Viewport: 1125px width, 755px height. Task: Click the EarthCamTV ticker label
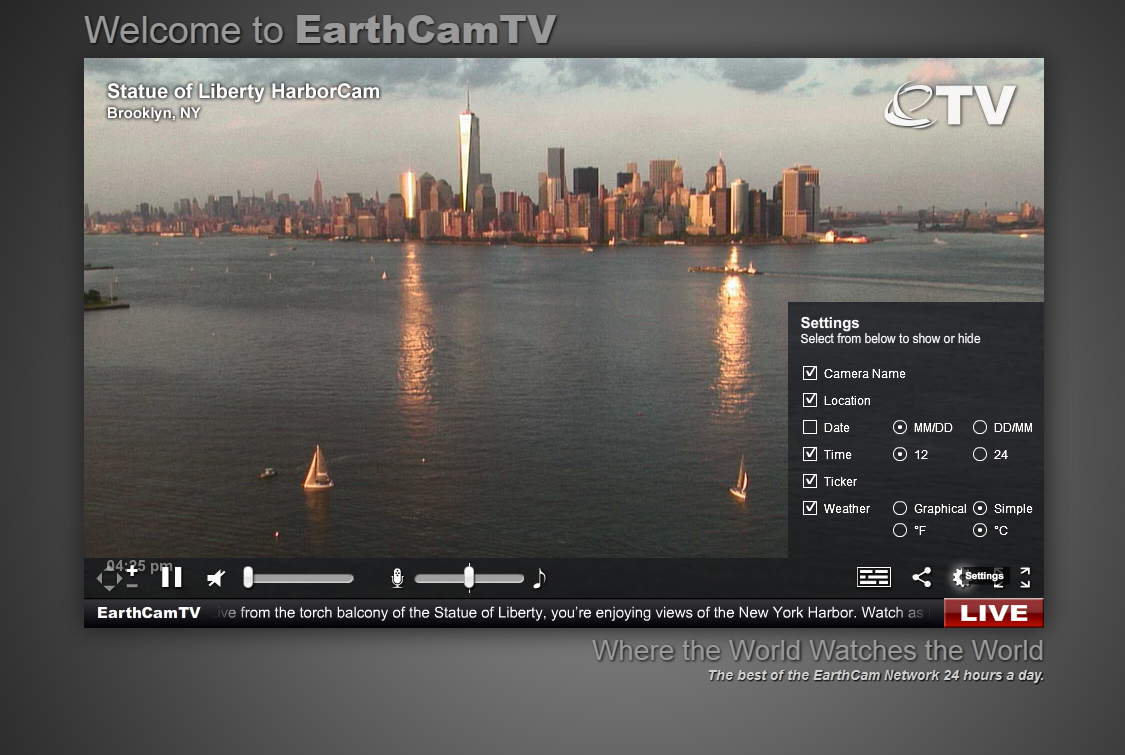click(149, 613)
